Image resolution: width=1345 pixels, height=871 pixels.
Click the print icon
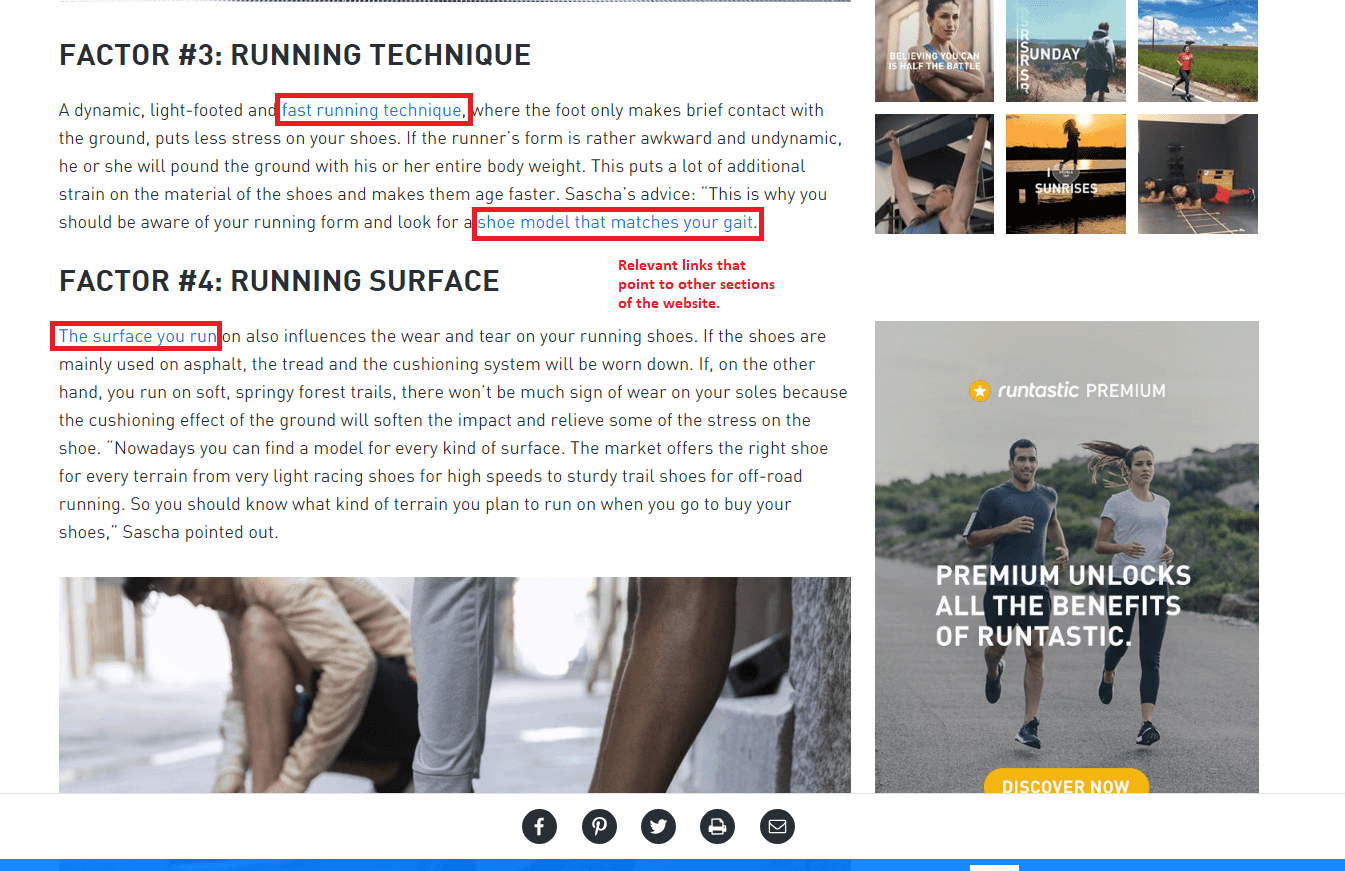click(717, 827)
